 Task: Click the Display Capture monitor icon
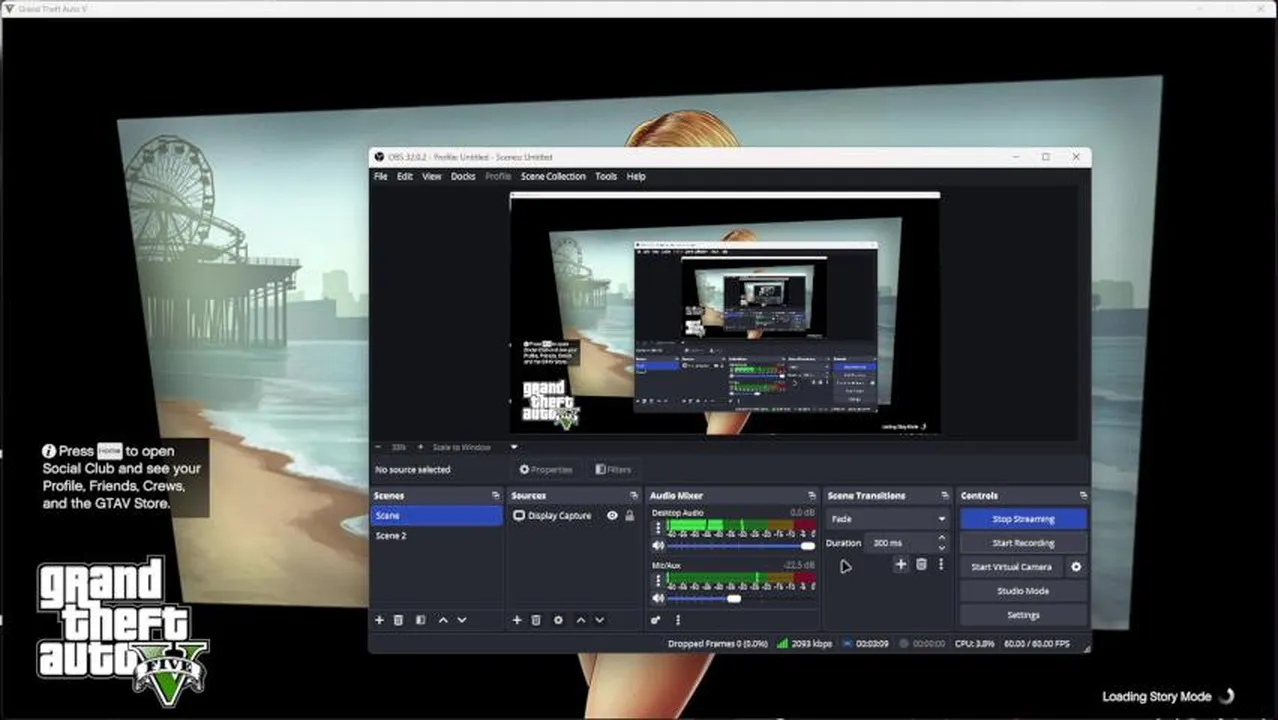519,516
